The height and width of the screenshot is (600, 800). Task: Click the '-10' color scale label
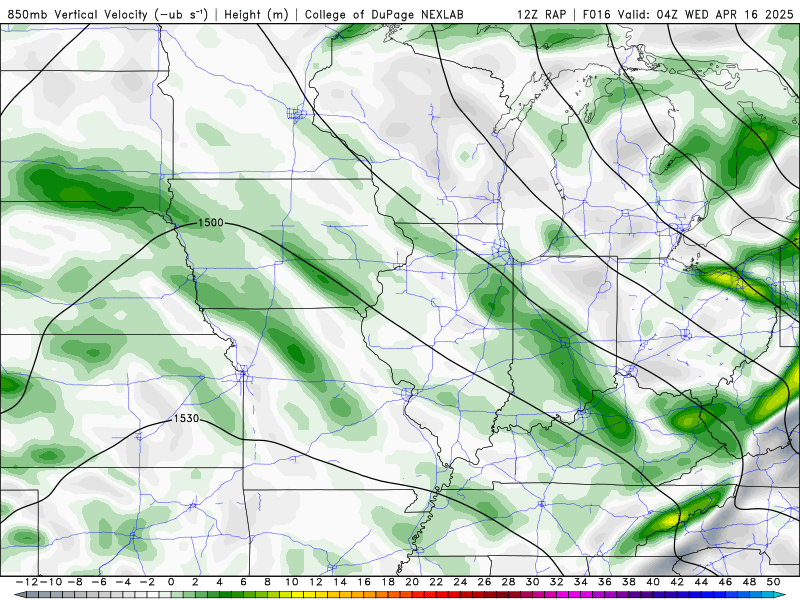point(51,582)
